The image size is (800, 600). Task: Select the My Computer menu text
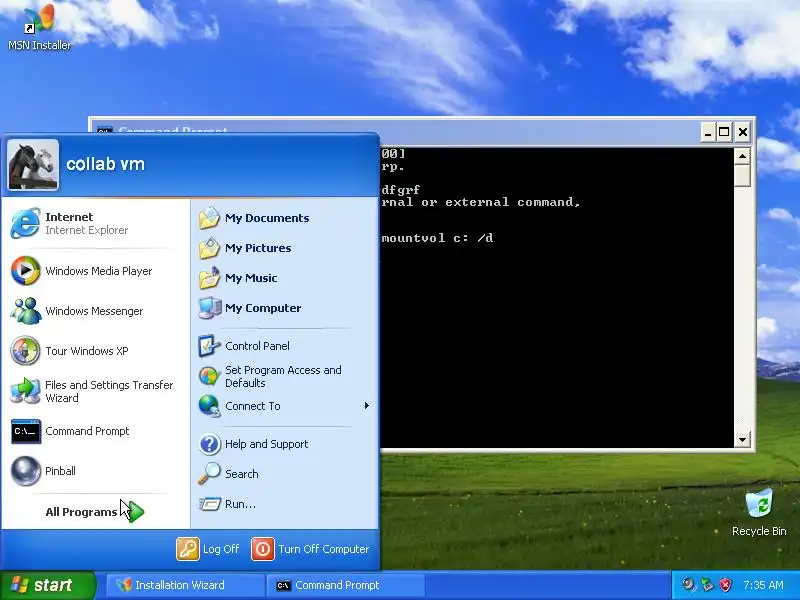pyautogui.click(x=263, y=308)
